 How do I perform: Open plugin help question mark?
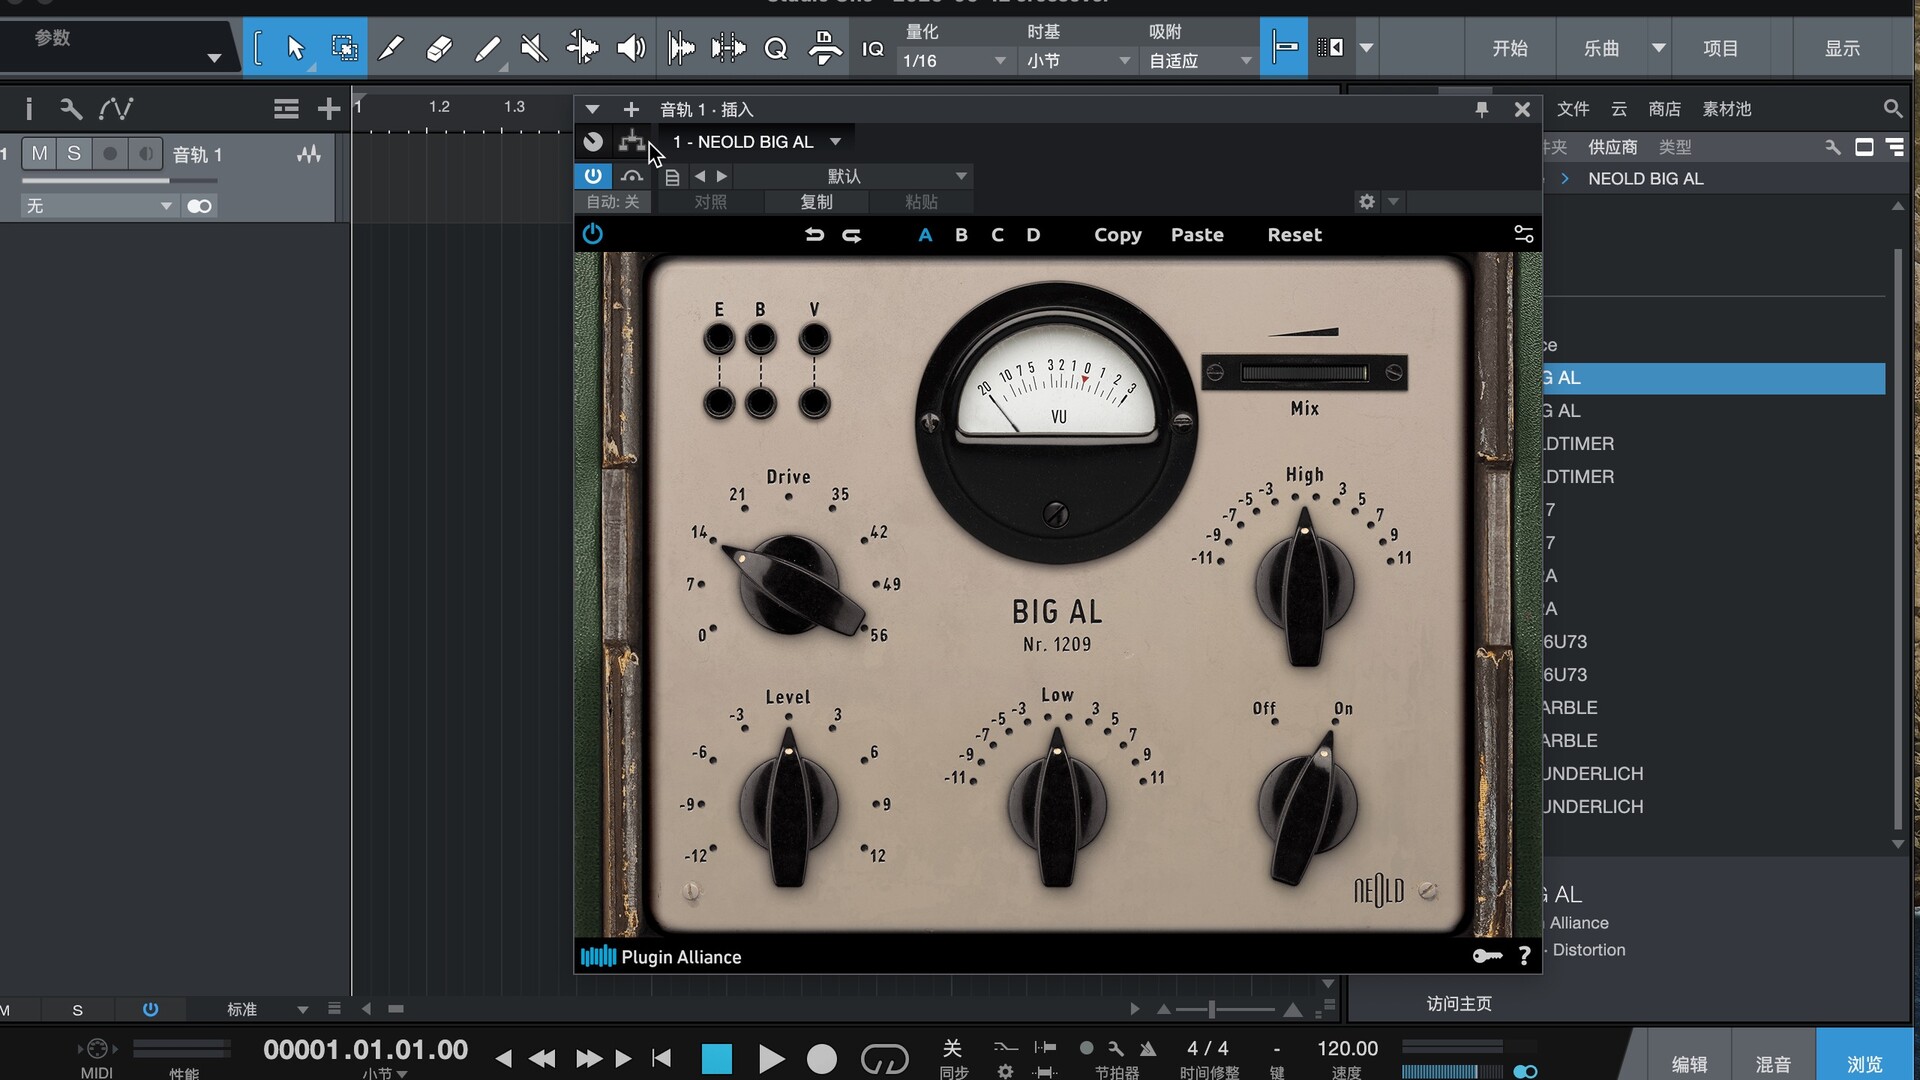(x=1524, y=956)
